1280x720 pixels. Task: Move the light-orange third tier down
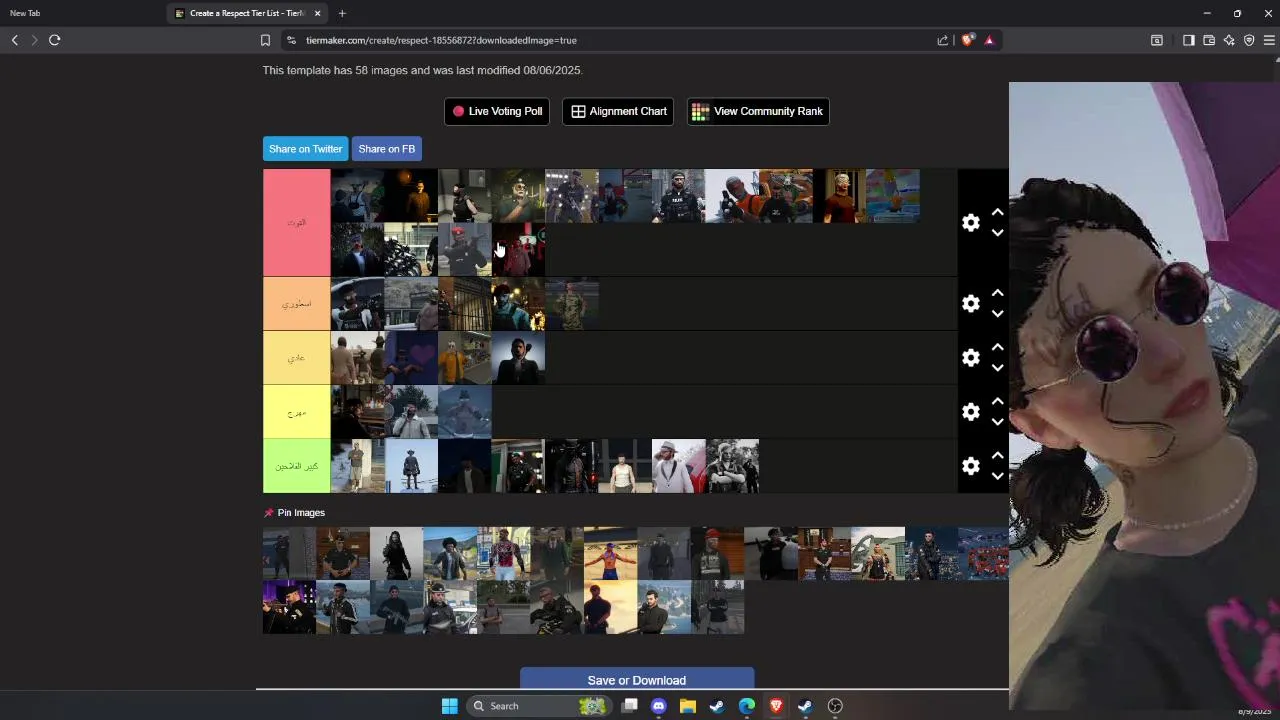[x=997, y=368]
